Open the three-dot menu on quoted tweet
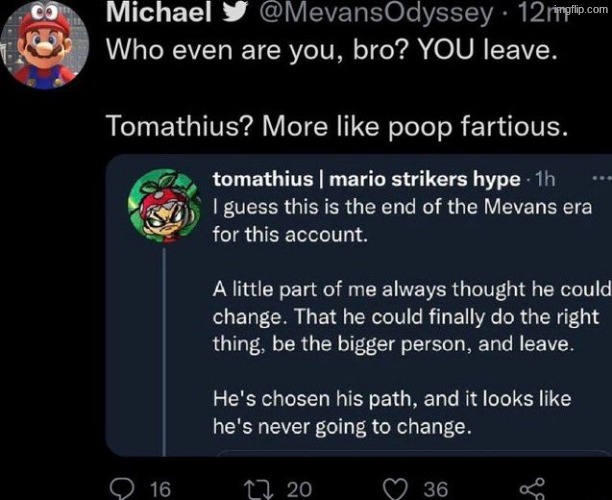The height and width of the screenshot is (500, 612). [x=600, y=179]
